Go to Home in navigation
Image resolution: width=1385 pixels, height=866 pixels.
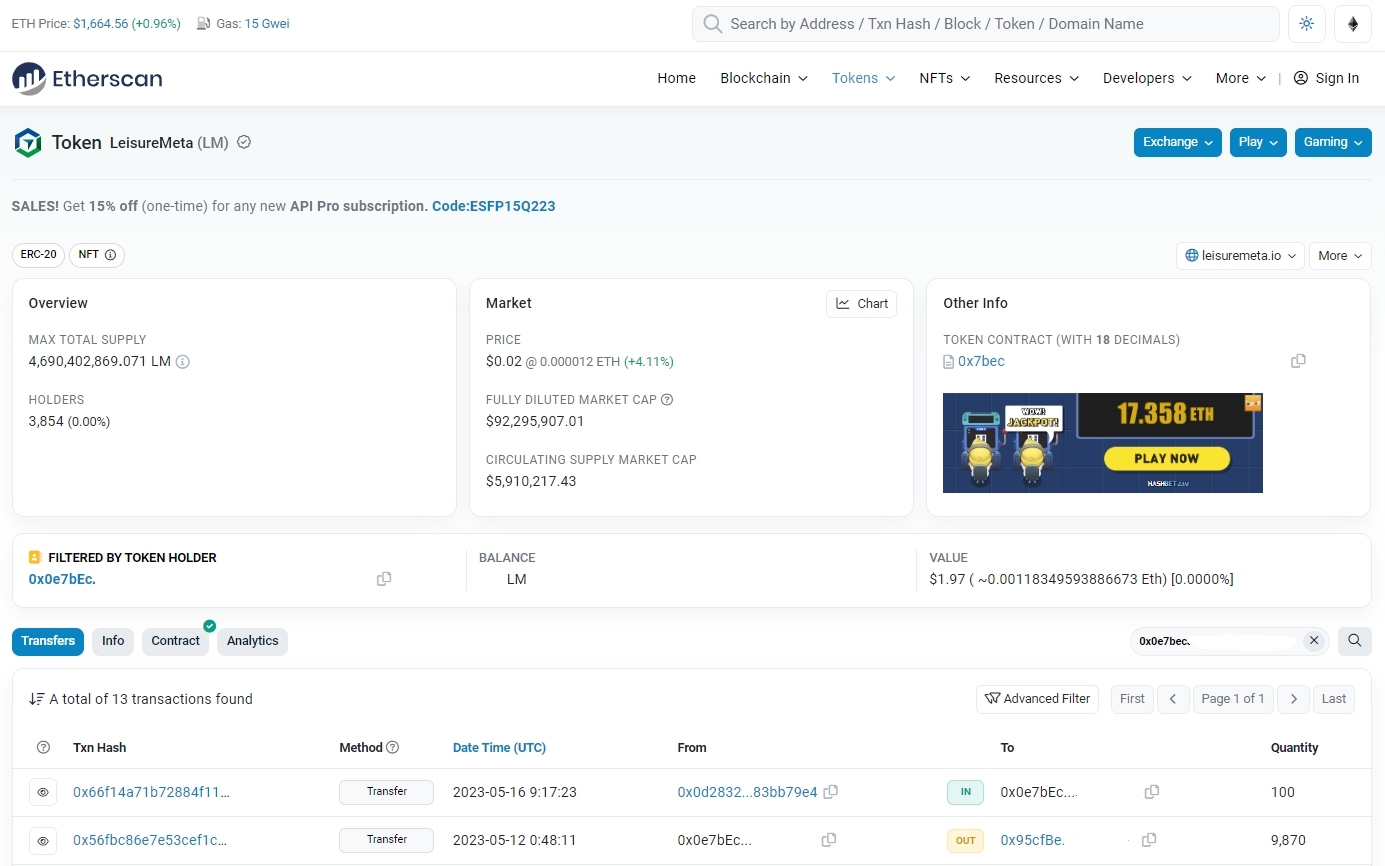pyautogui.click(x=676, y=78)
